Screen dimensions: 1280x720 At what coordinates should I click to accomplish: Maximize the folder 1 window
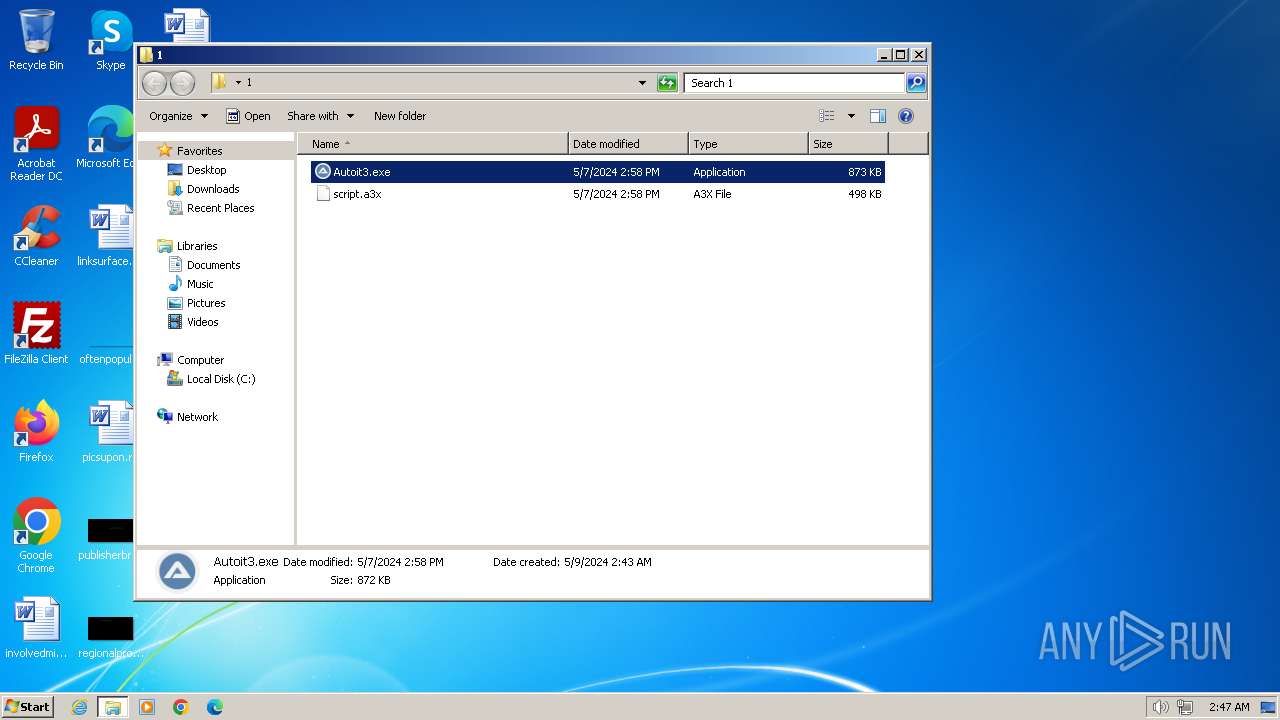[900, 55]
